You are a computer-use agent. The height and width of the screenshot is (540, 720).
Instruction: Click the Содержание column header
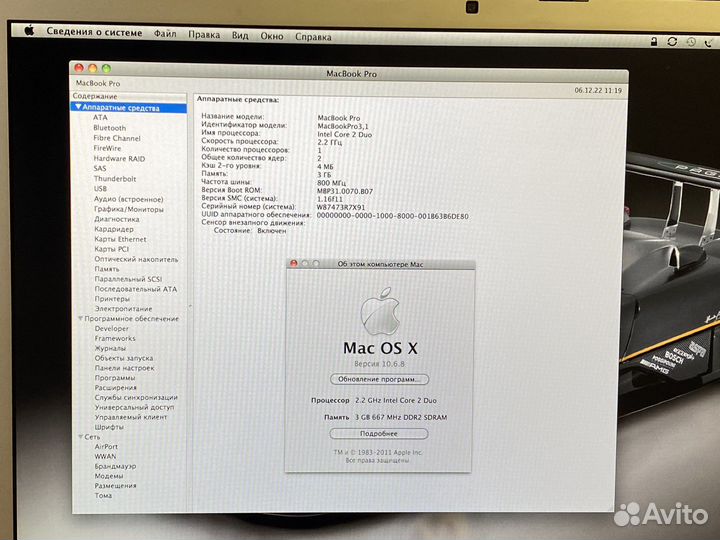129,96
